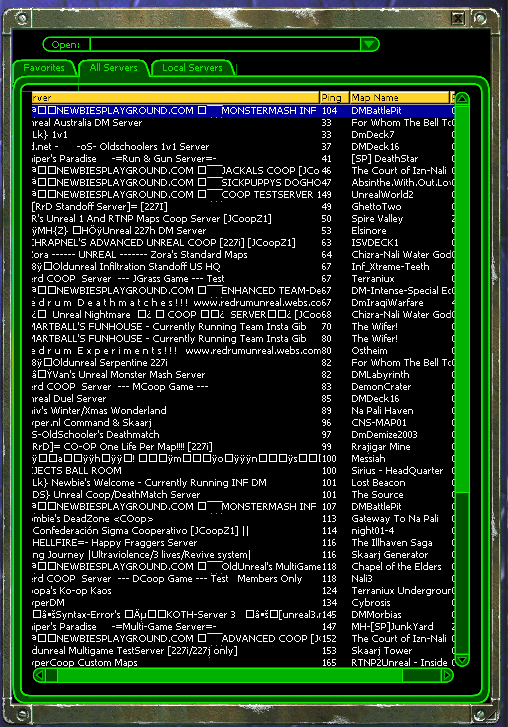The image size is (508, 727).
Task: Select 'Oldunreal Infiltration Standoff US HQ' row
Action: pos(243,267)
